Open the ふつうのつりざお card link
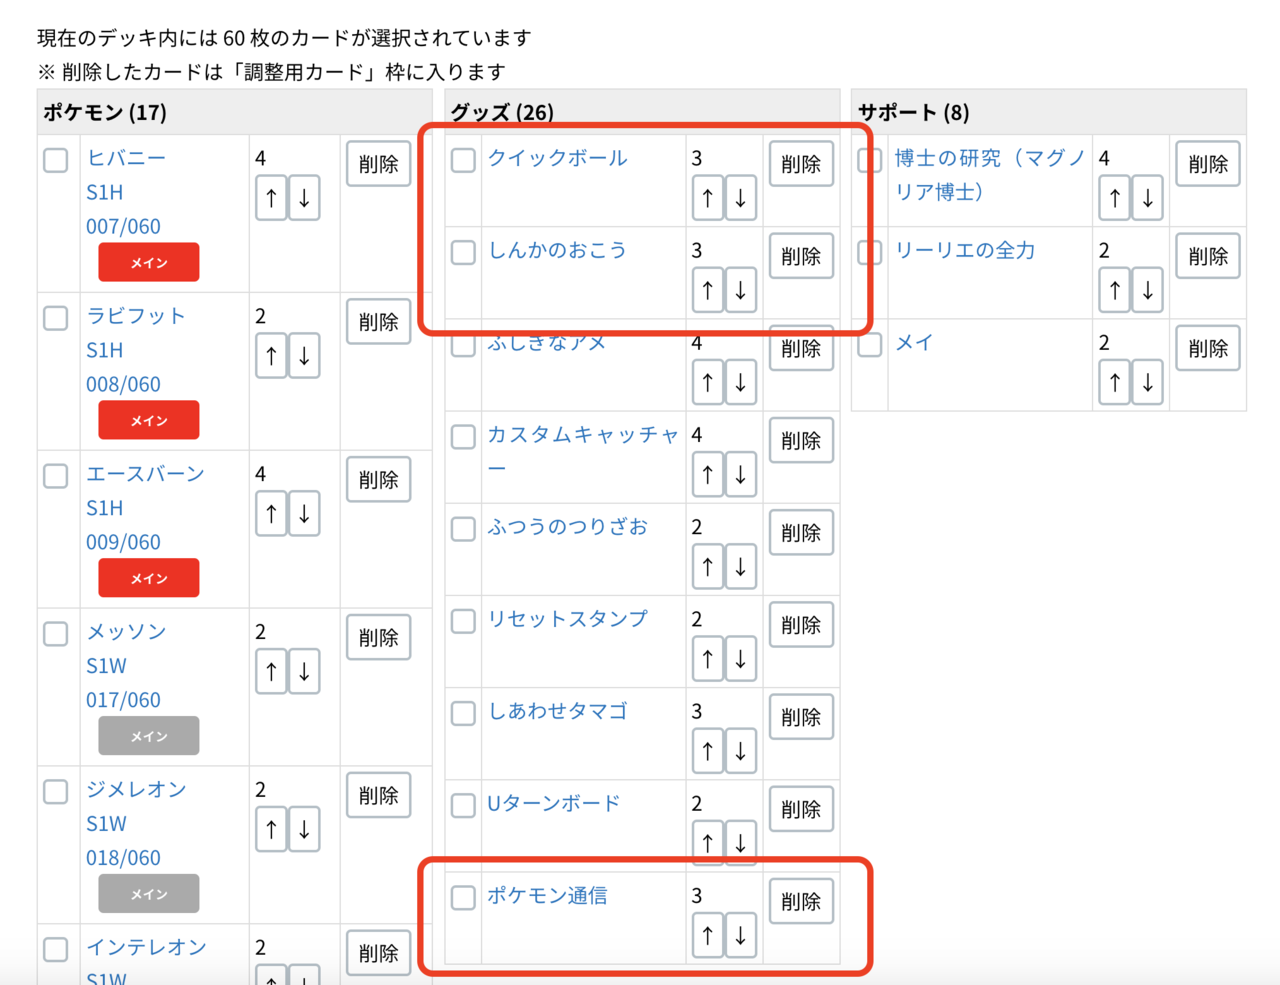Image resolution: width=1280 pixels, height=985 pixels. pos(567,526)
